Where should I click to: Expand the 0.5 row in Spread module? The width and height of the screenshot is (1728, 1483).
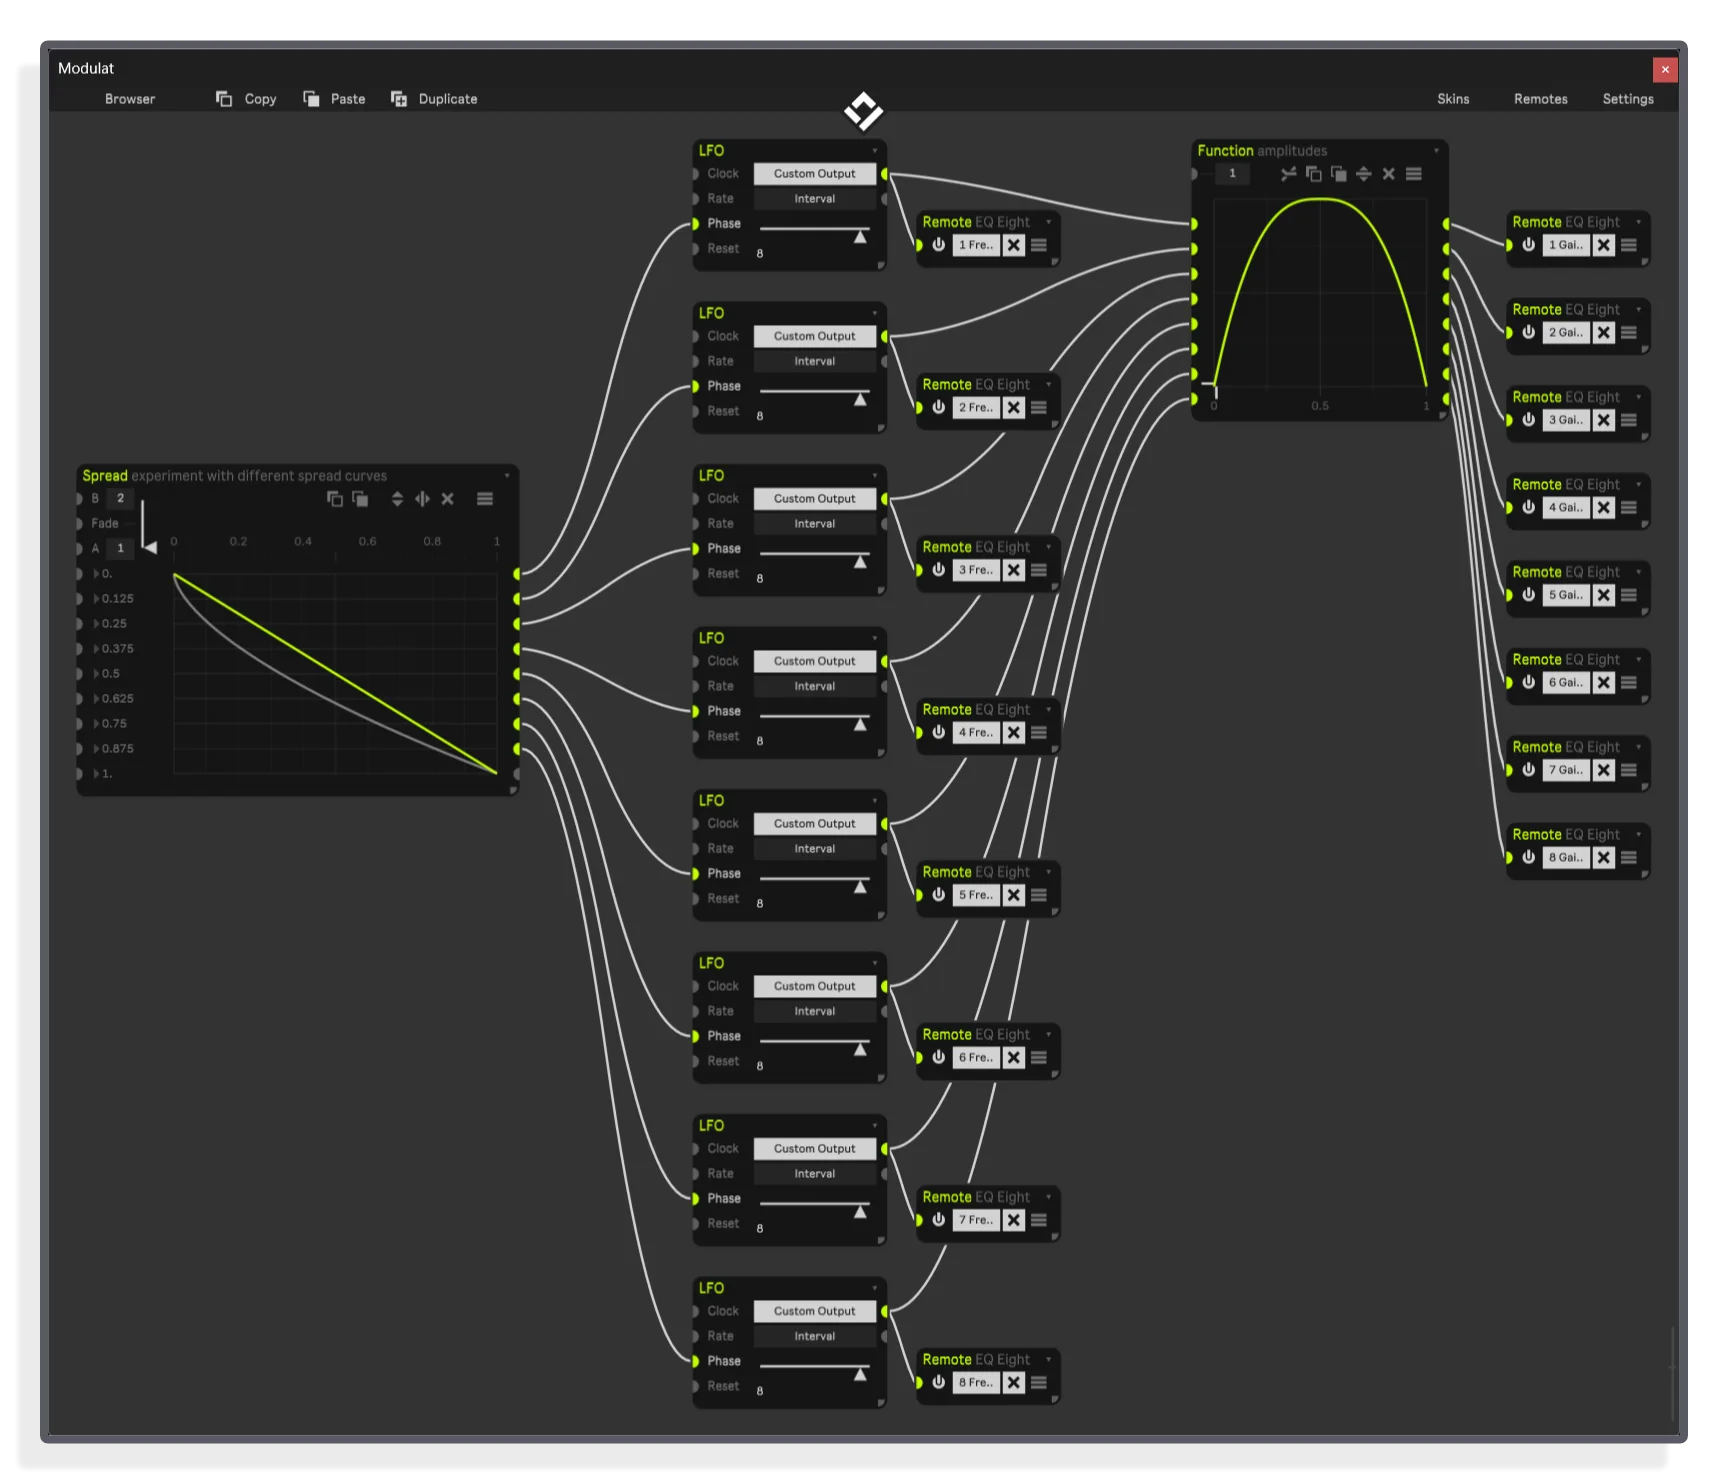coord(96,674)
